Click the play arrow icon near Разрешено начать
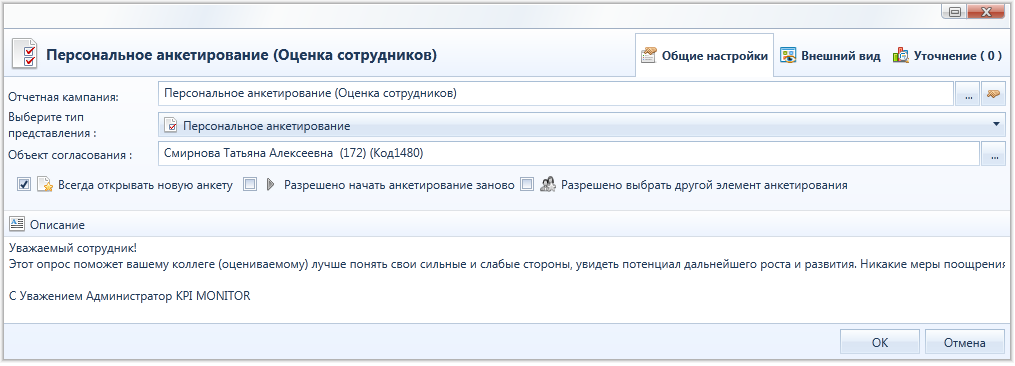1015x366 pixels. 271,185
